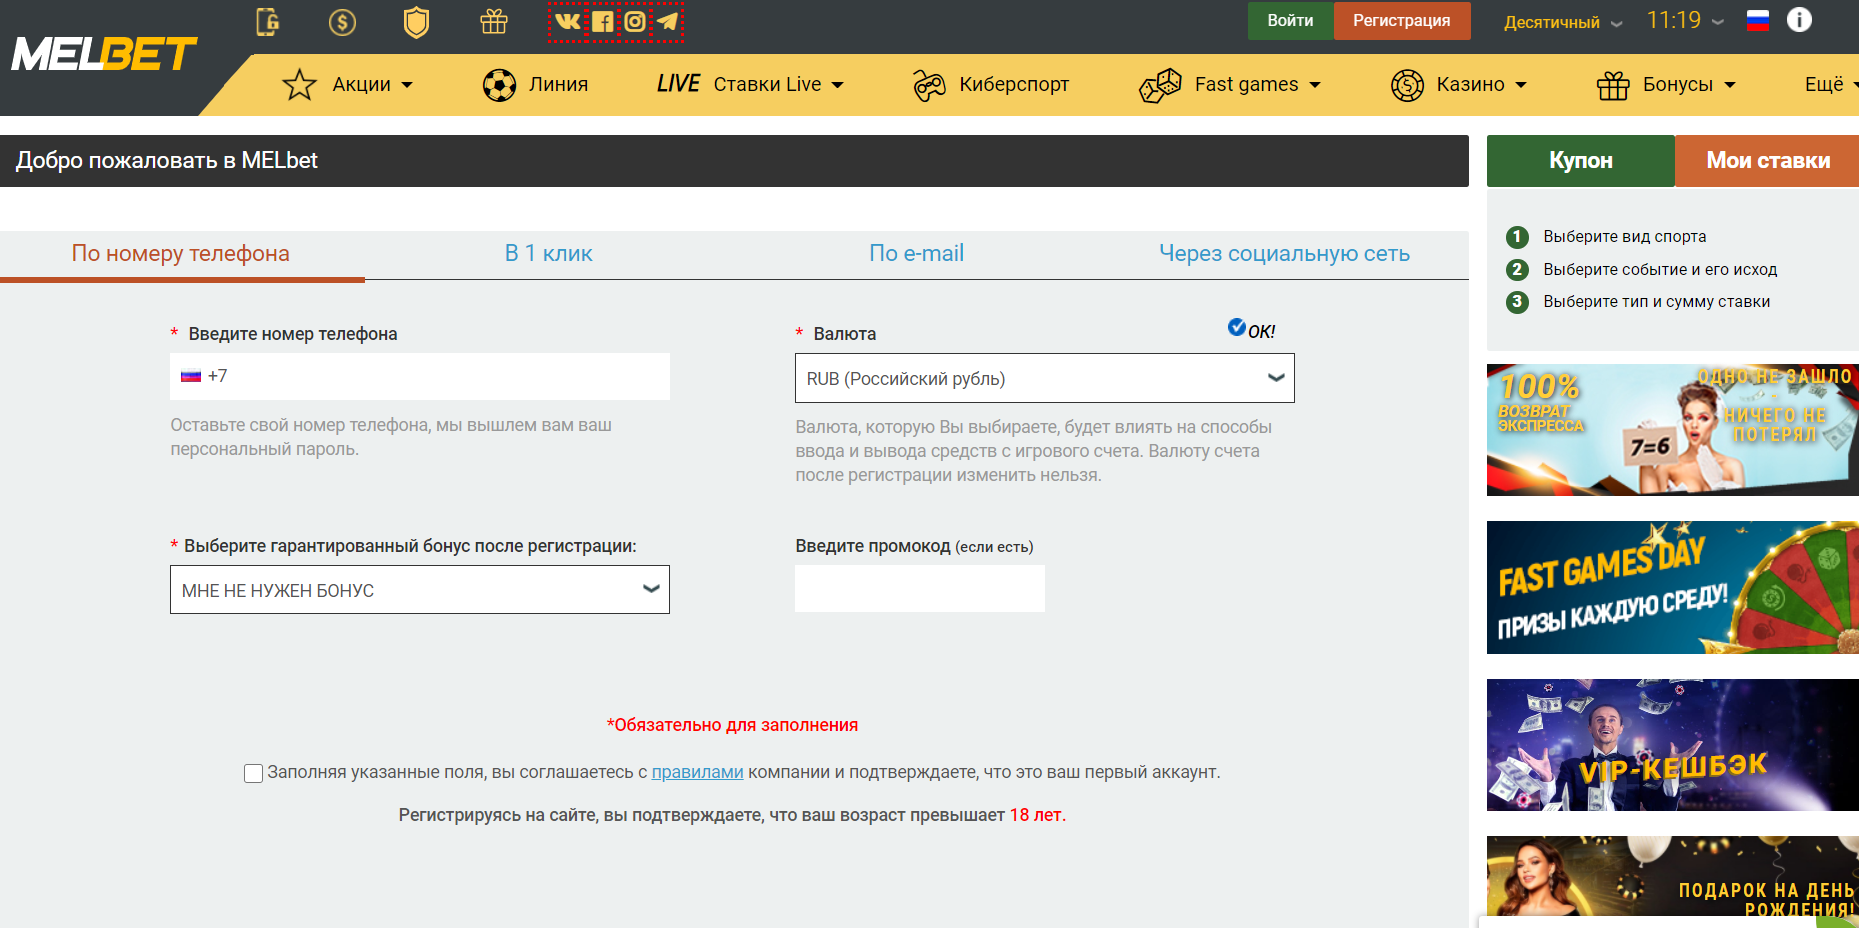Screen dimensions: 1859x928
Task: Open the mobile app download icon
Action: tap(268, 21)
